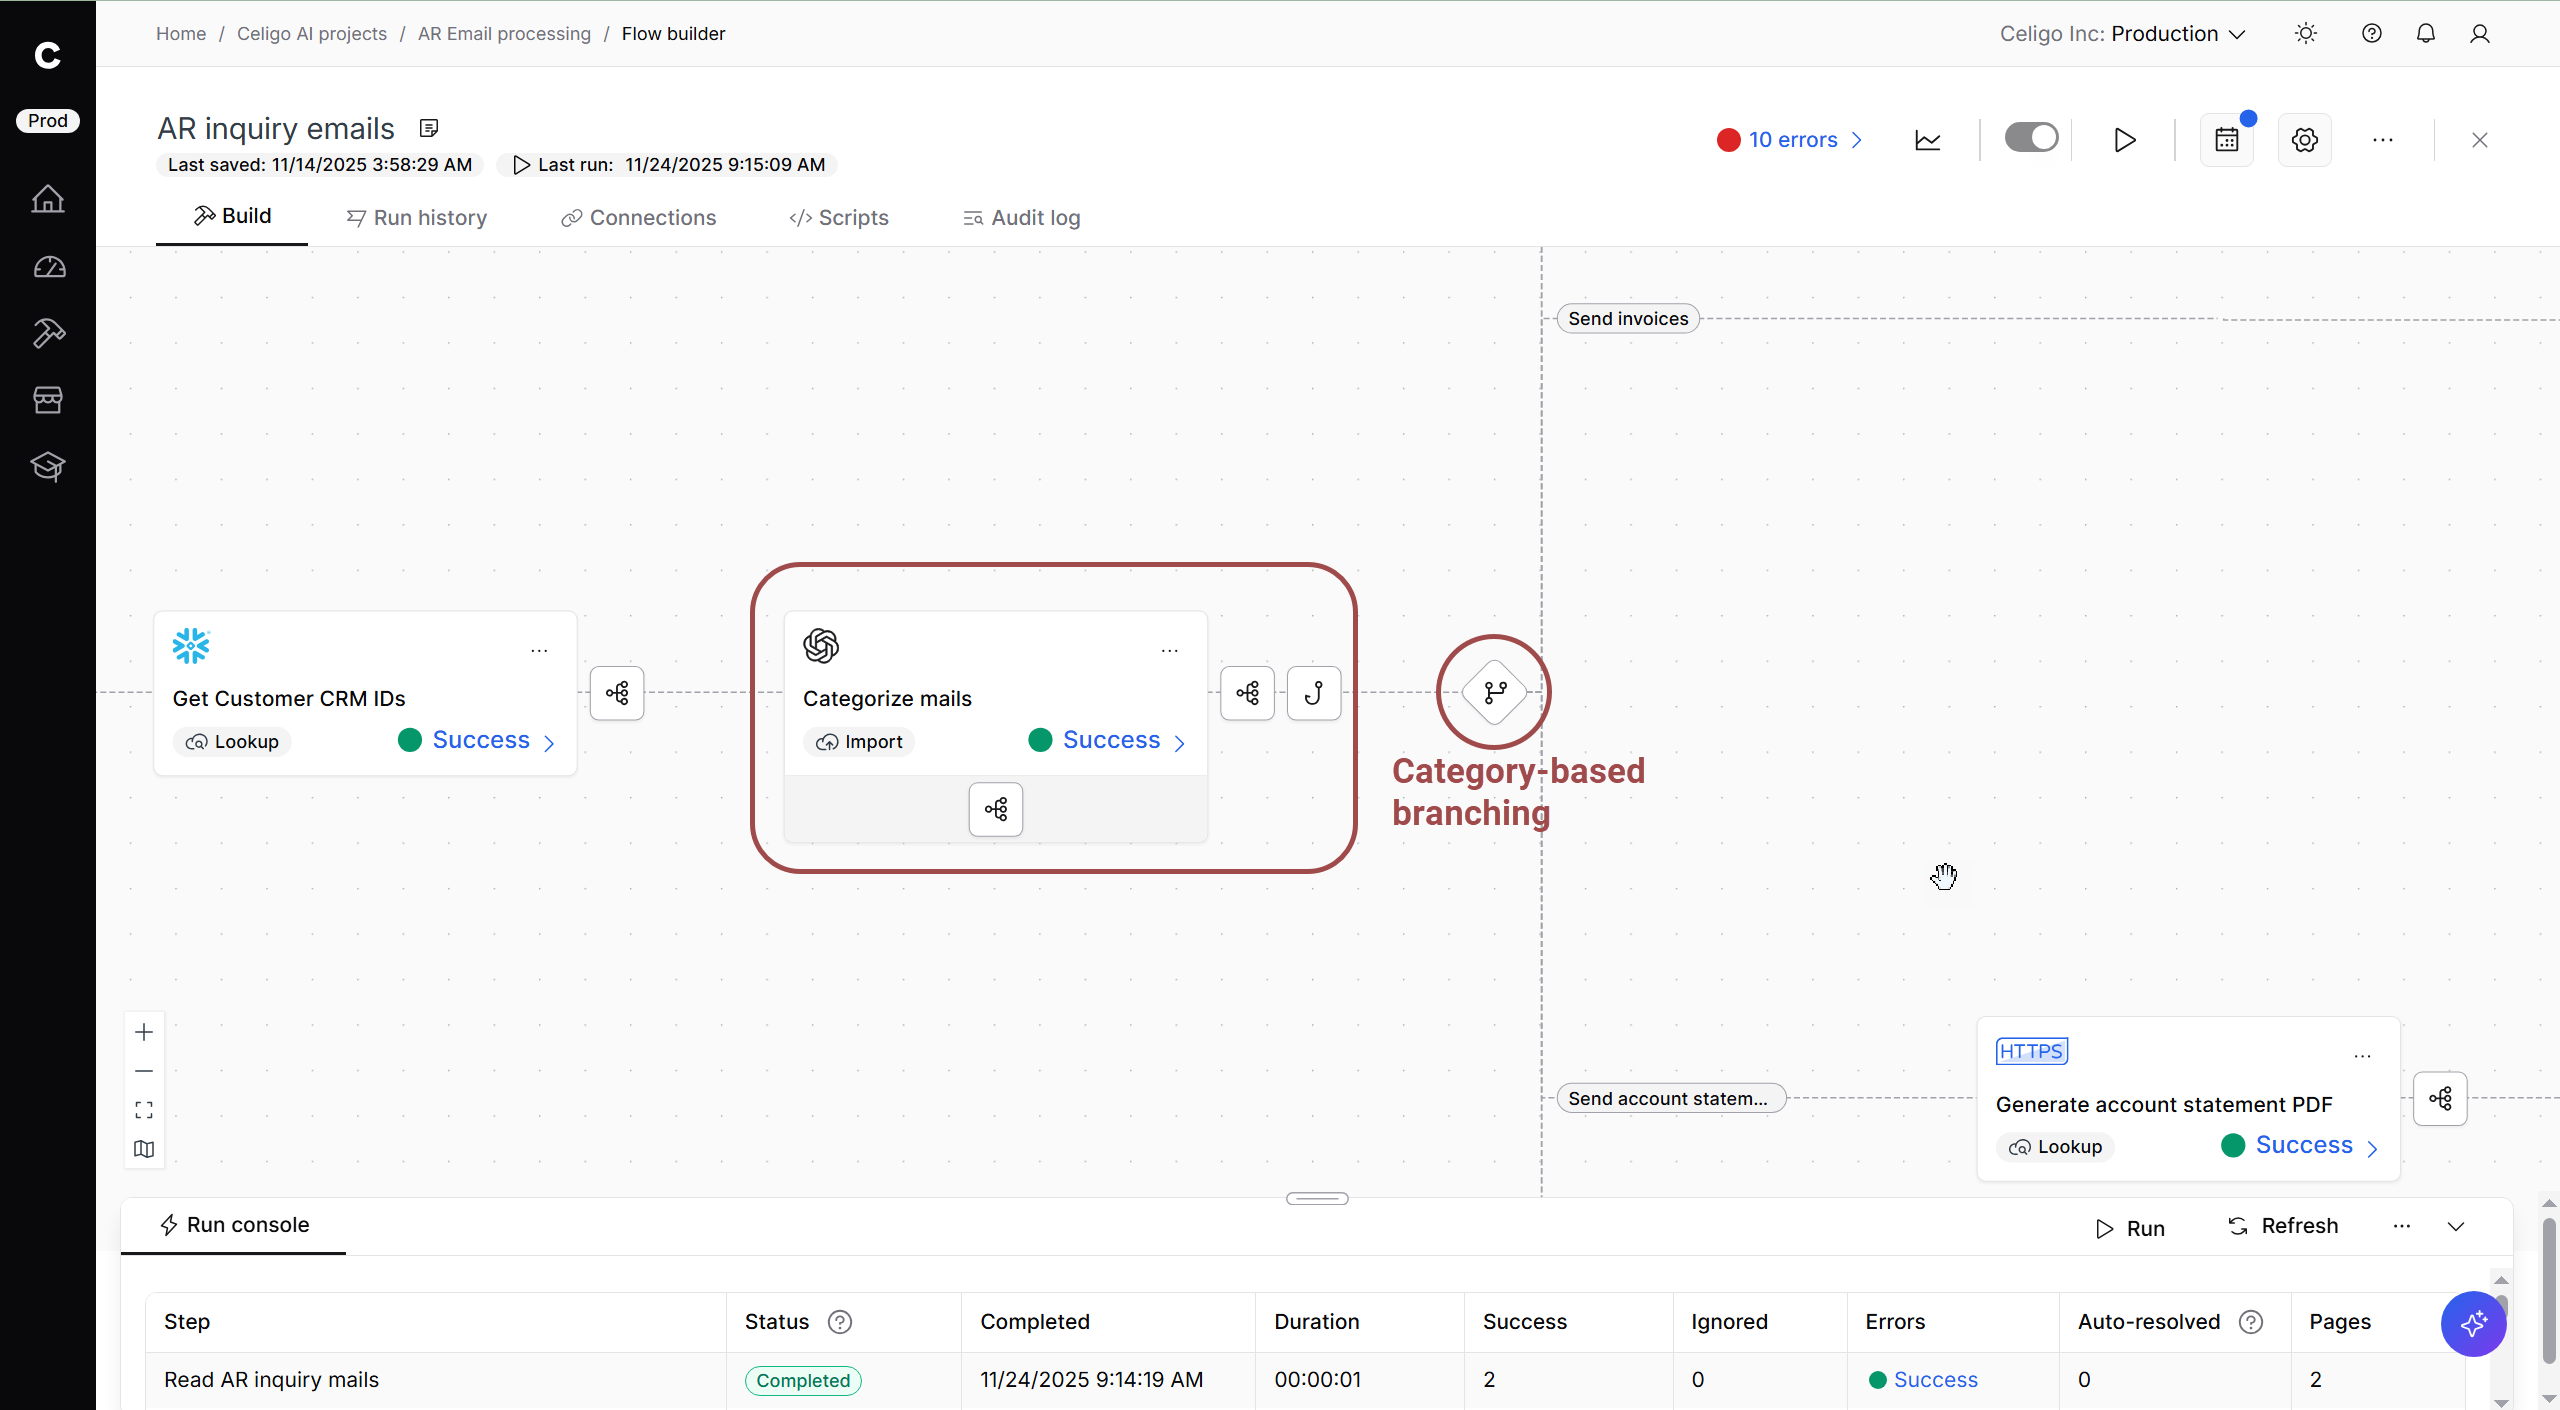This screenshot has width=2560, height=1410.
Task: Open mapping icon below Categorize mails step
Action: tap(995, 809)
